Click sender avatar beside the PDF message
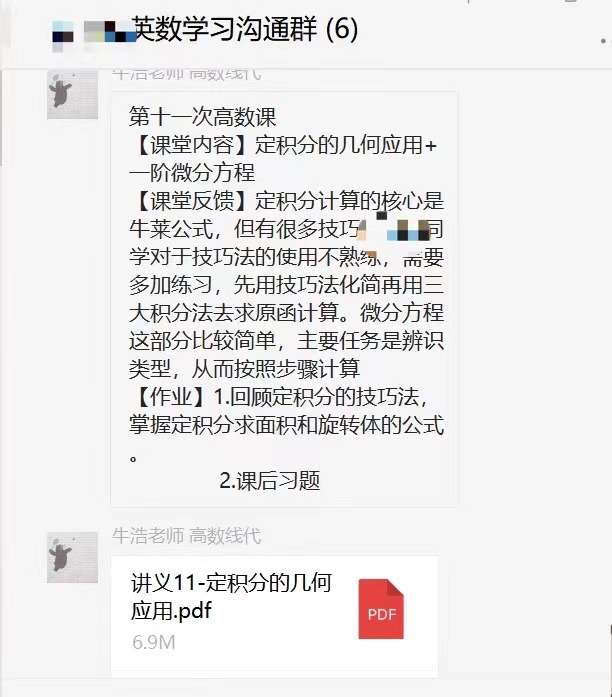The width and height of the screenshot is (612, 697). (x=72, y=557)
